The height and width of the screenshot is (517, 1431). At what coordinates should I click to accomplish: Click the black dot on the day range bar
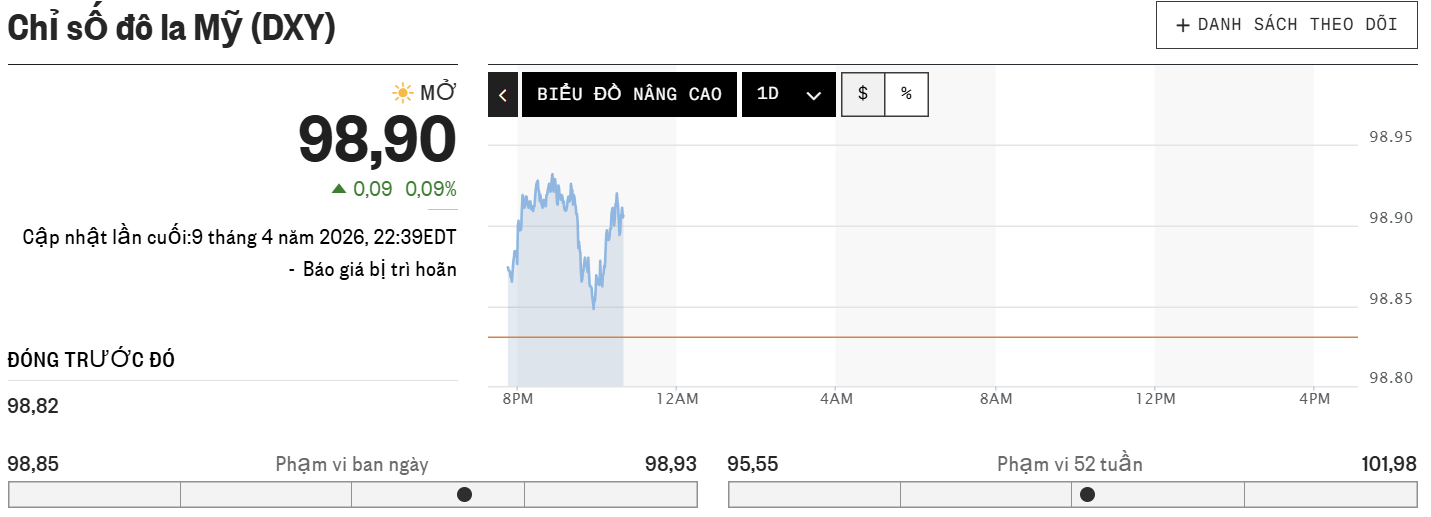[464, 494]
